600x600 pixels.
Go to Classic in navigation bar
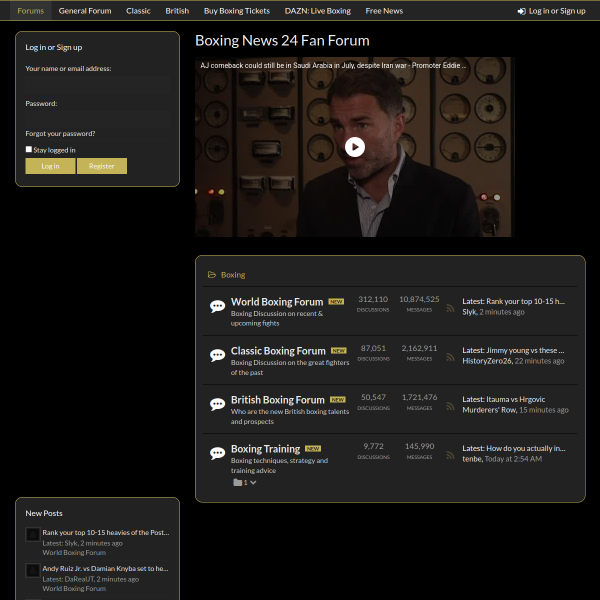pyautogui.click(x=138, y=11)
